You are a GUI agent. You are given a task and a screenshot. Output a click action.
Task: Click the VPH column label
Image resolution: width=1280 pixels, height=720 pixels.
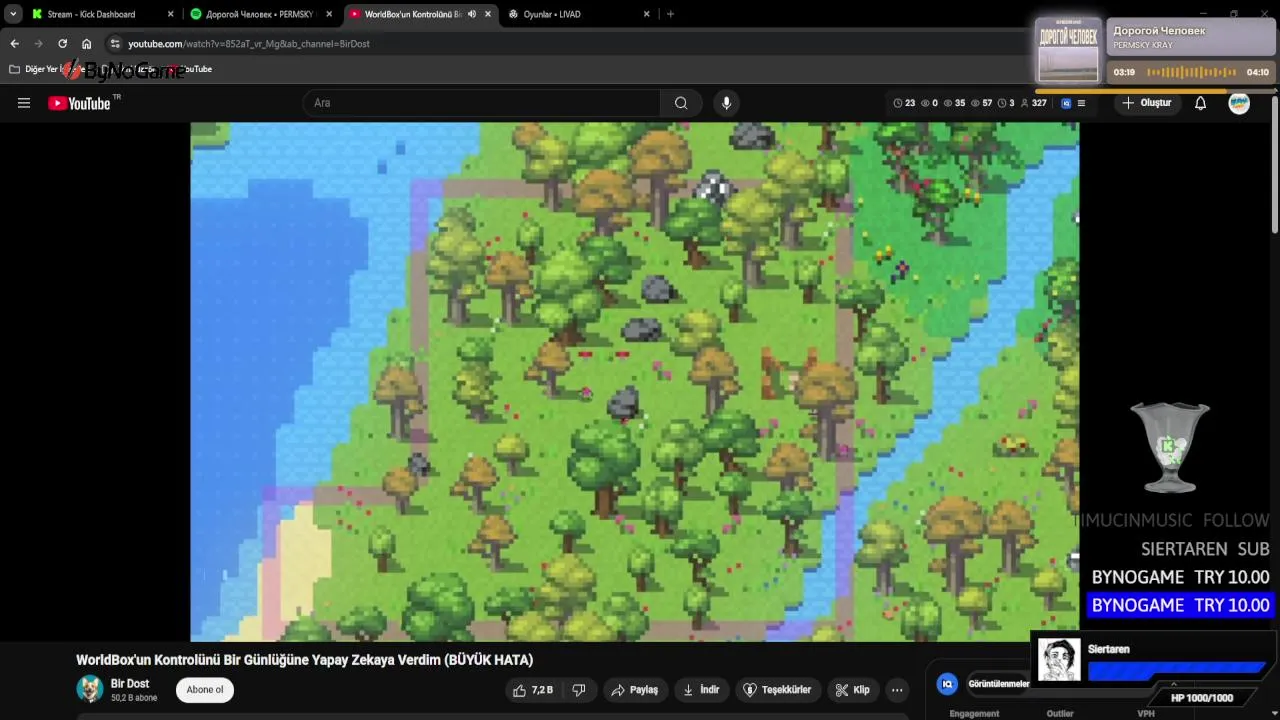tap(1146, 713)
